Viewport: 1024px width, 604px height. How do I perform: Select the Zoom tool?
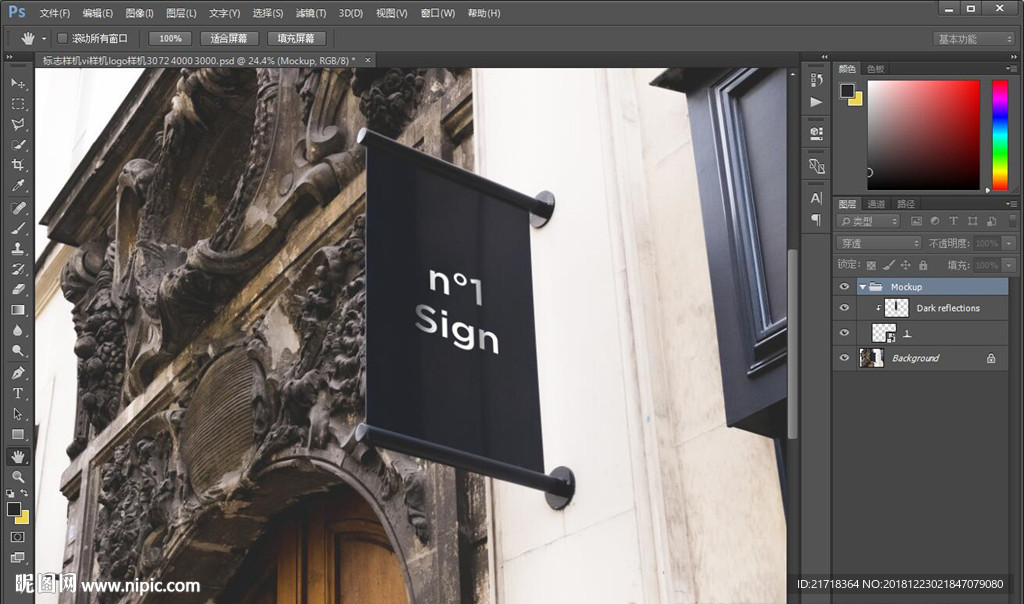(18, 477)
